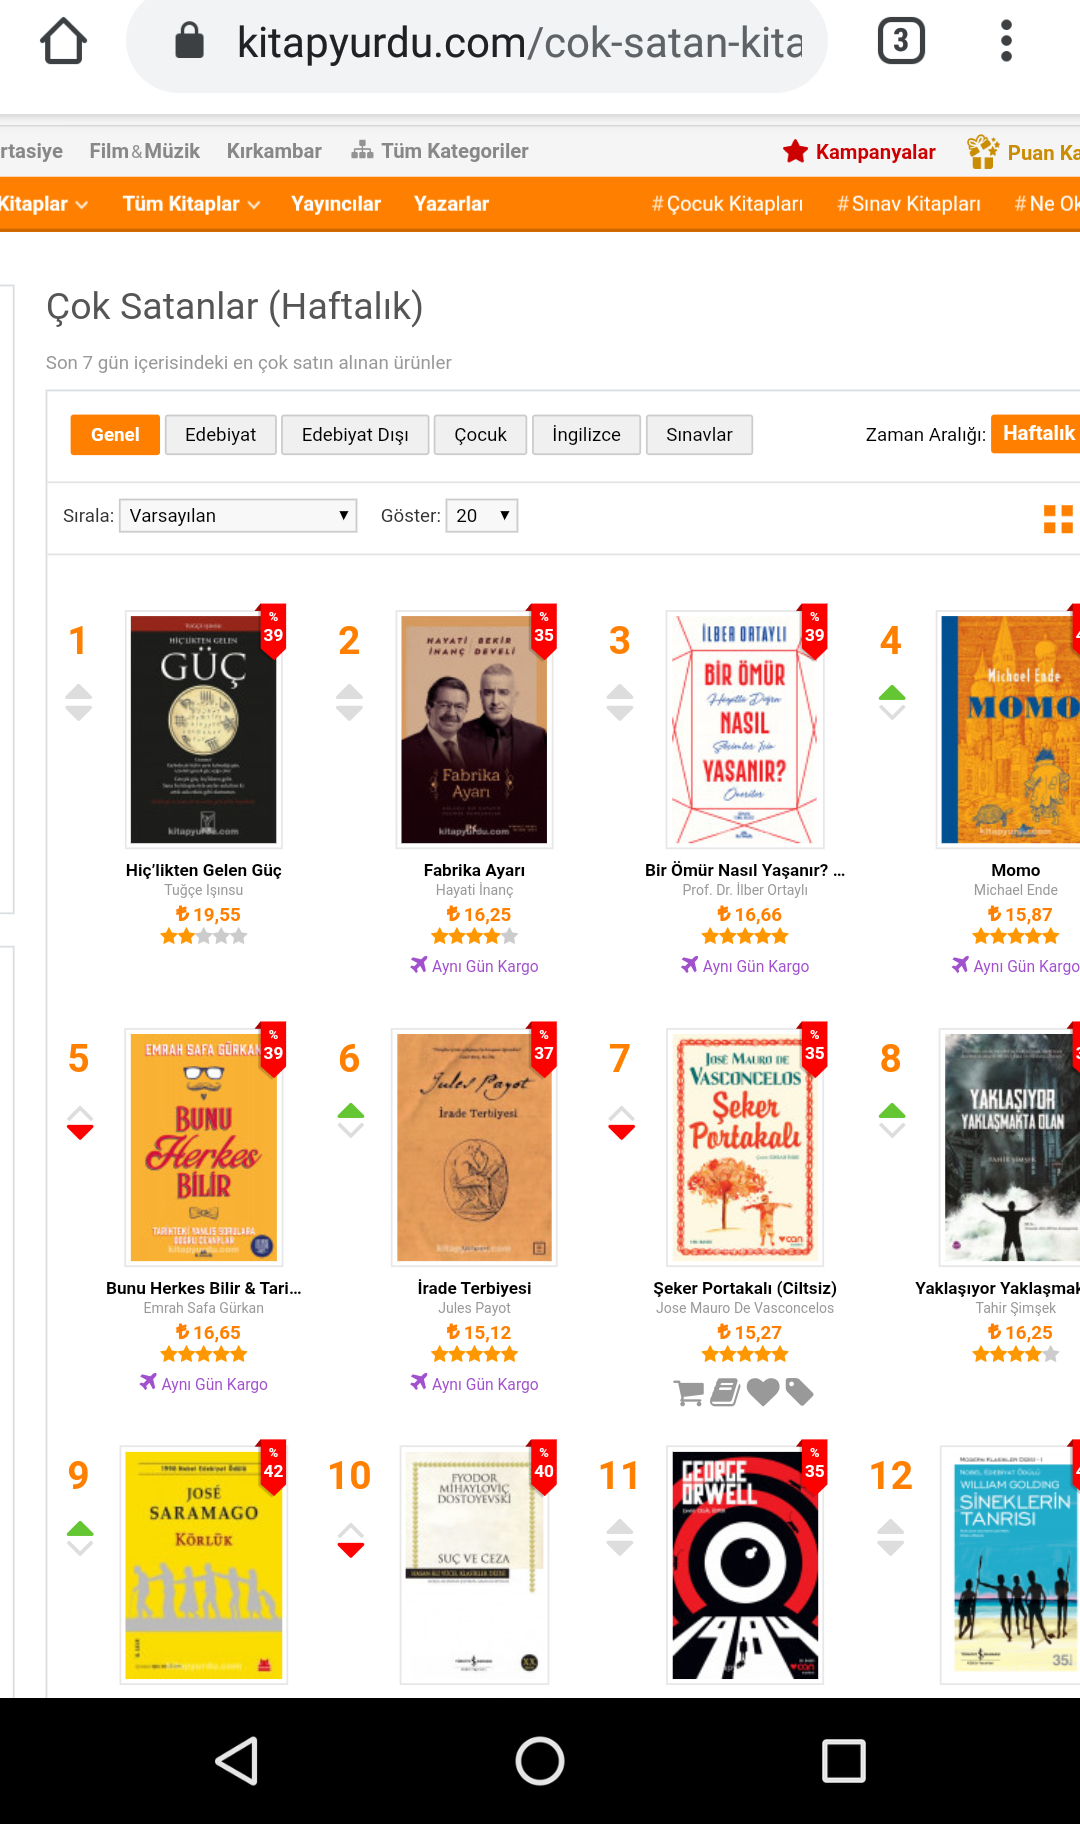Select the Edebiyat category tab
The image size is (1080, 1824).
(220, 435)
